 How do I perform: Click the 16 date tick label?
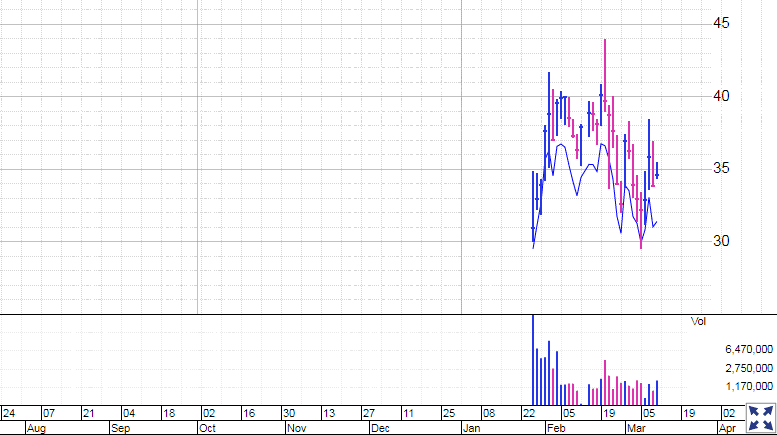(249, 413)
